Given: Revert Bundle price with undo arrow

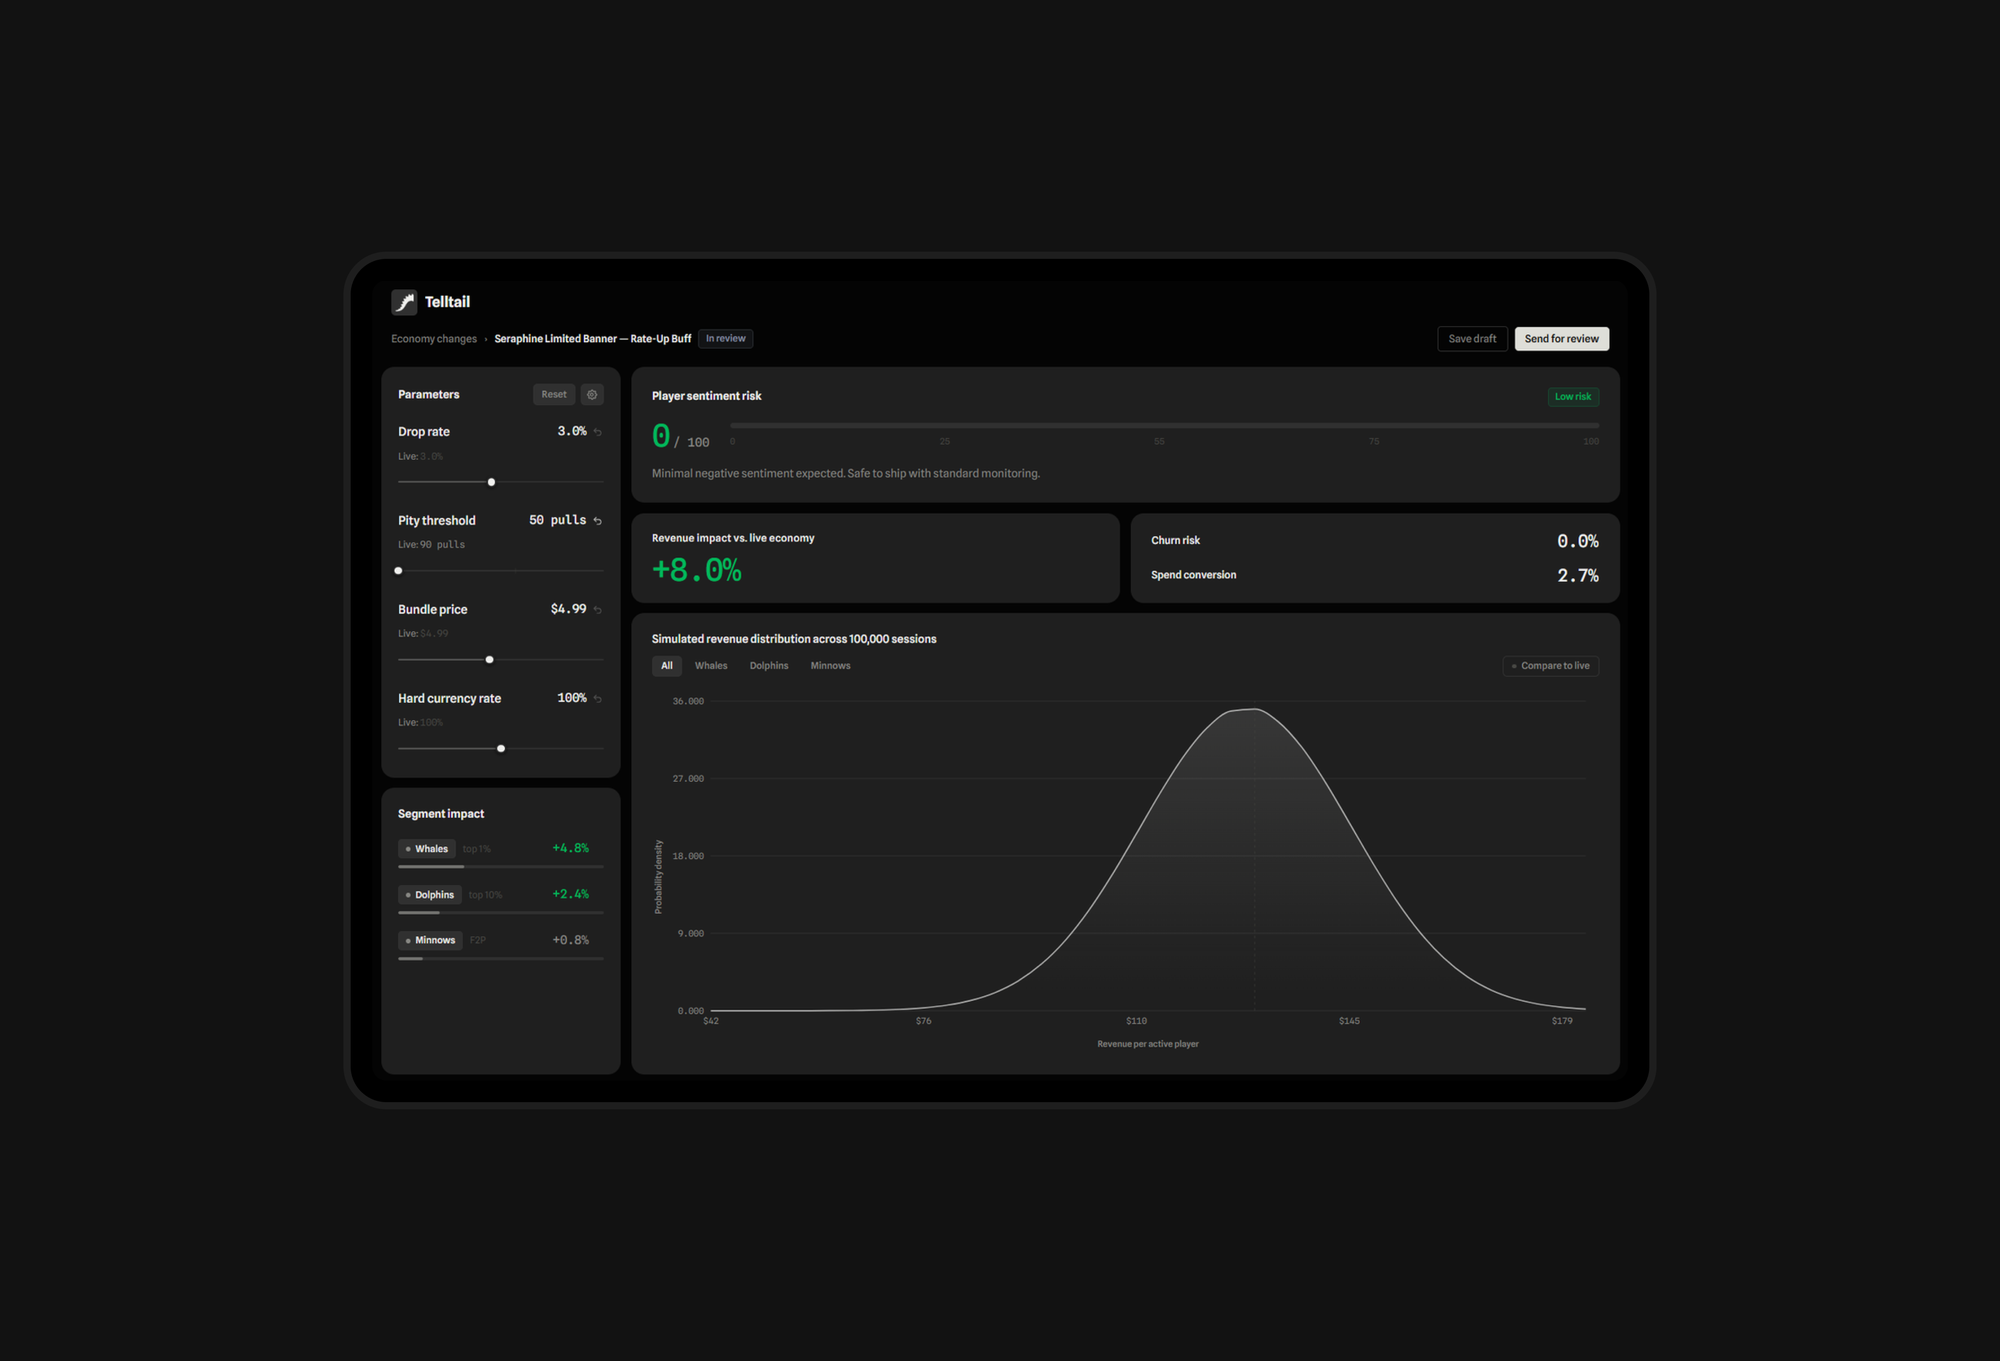Looking at the screenshot, I should pyautogui.click(x=598, y=610).
